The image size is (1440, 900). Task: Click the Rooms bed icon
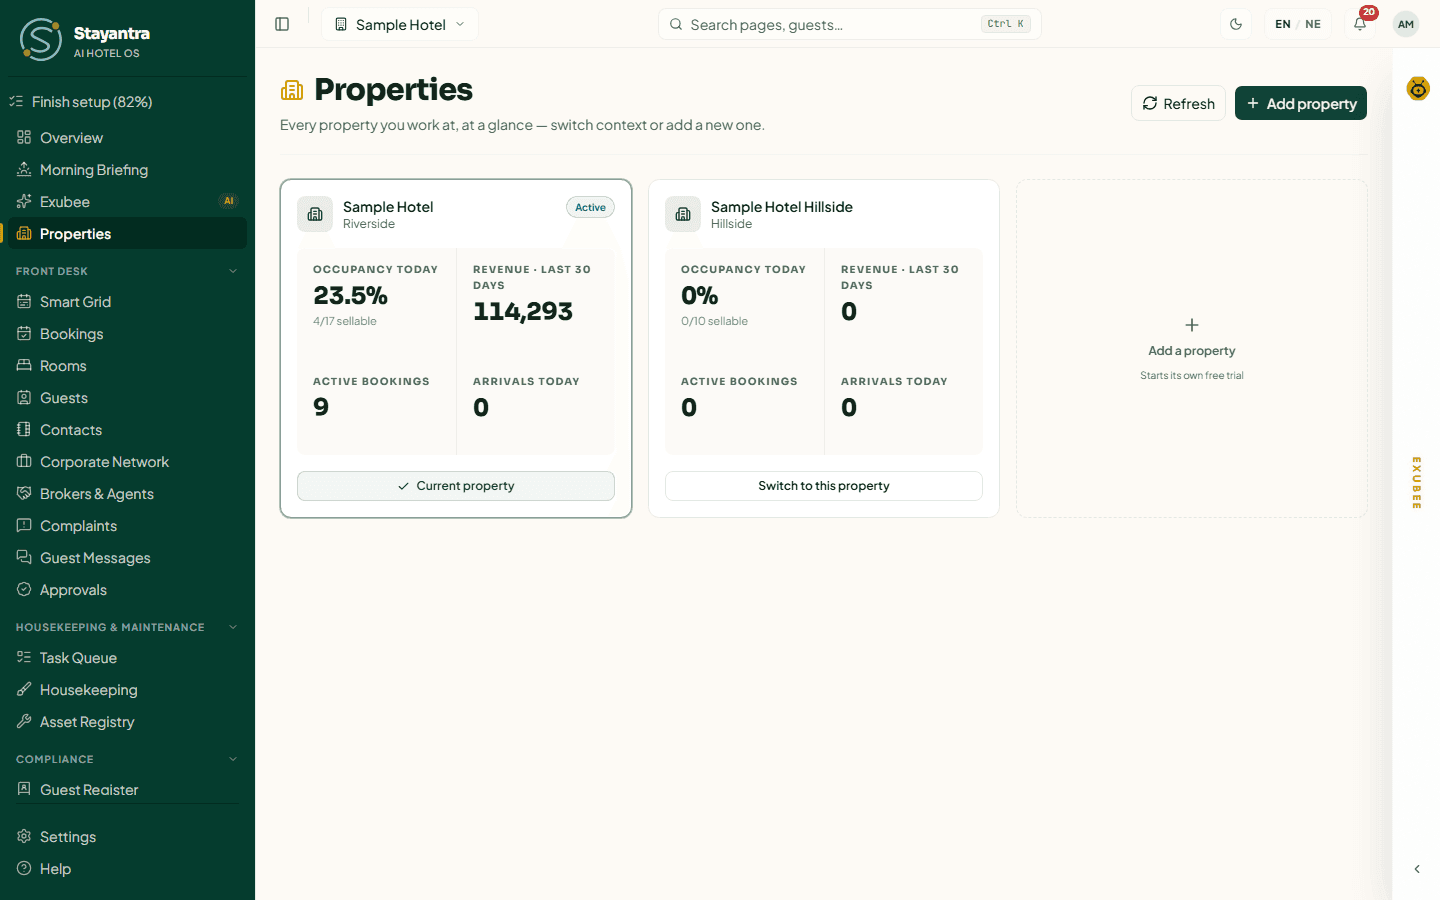click(x=24, y=365)
